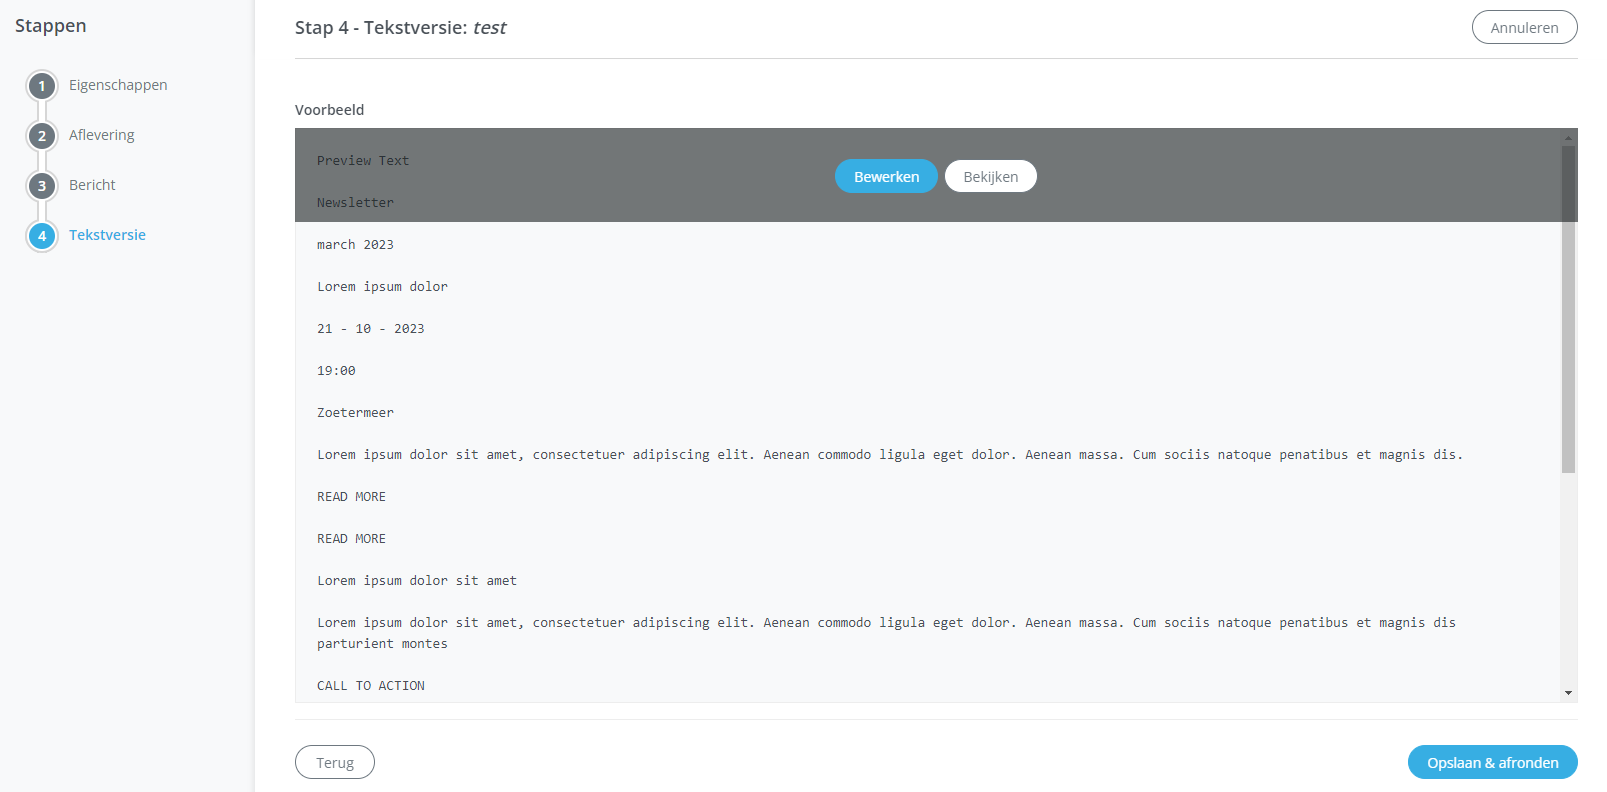Go back with the Terug button
The height and width of the screenshot is (792, 1607).
[x=335, y=762]
